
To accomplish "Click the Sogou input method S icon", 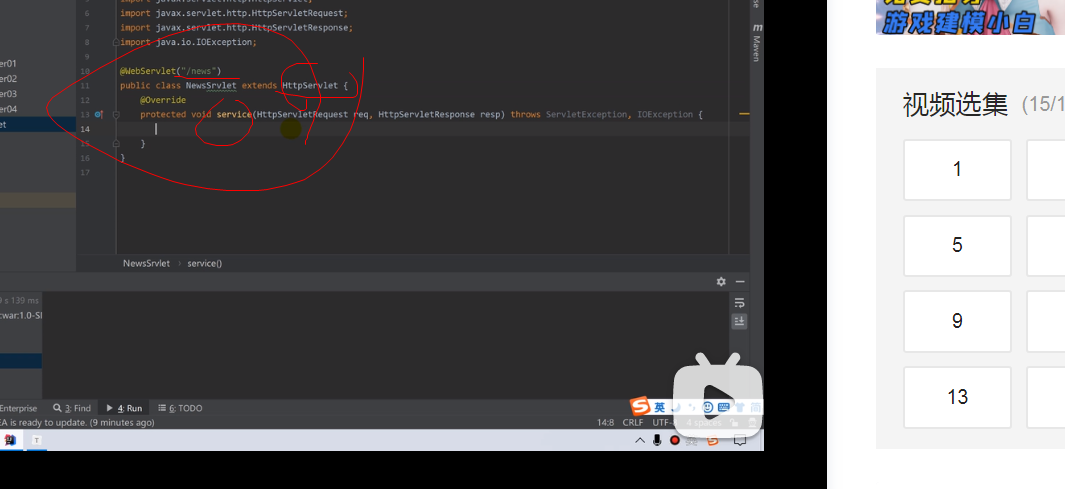I will 640,407.
